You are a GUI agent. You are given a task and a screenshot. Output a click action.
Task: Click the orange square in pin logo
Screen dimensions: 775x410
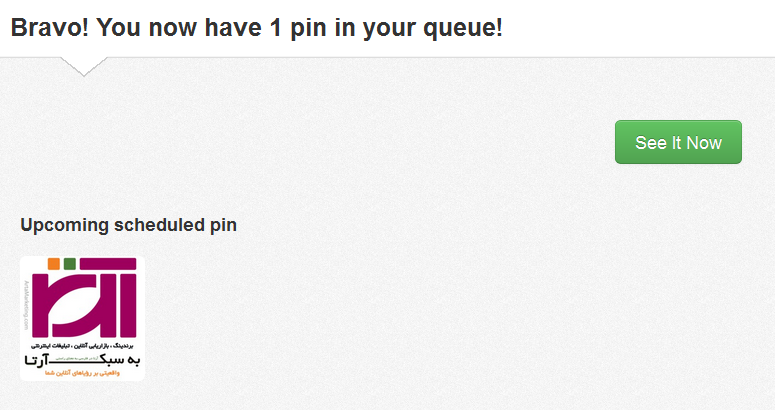click(x=53, y=263)
